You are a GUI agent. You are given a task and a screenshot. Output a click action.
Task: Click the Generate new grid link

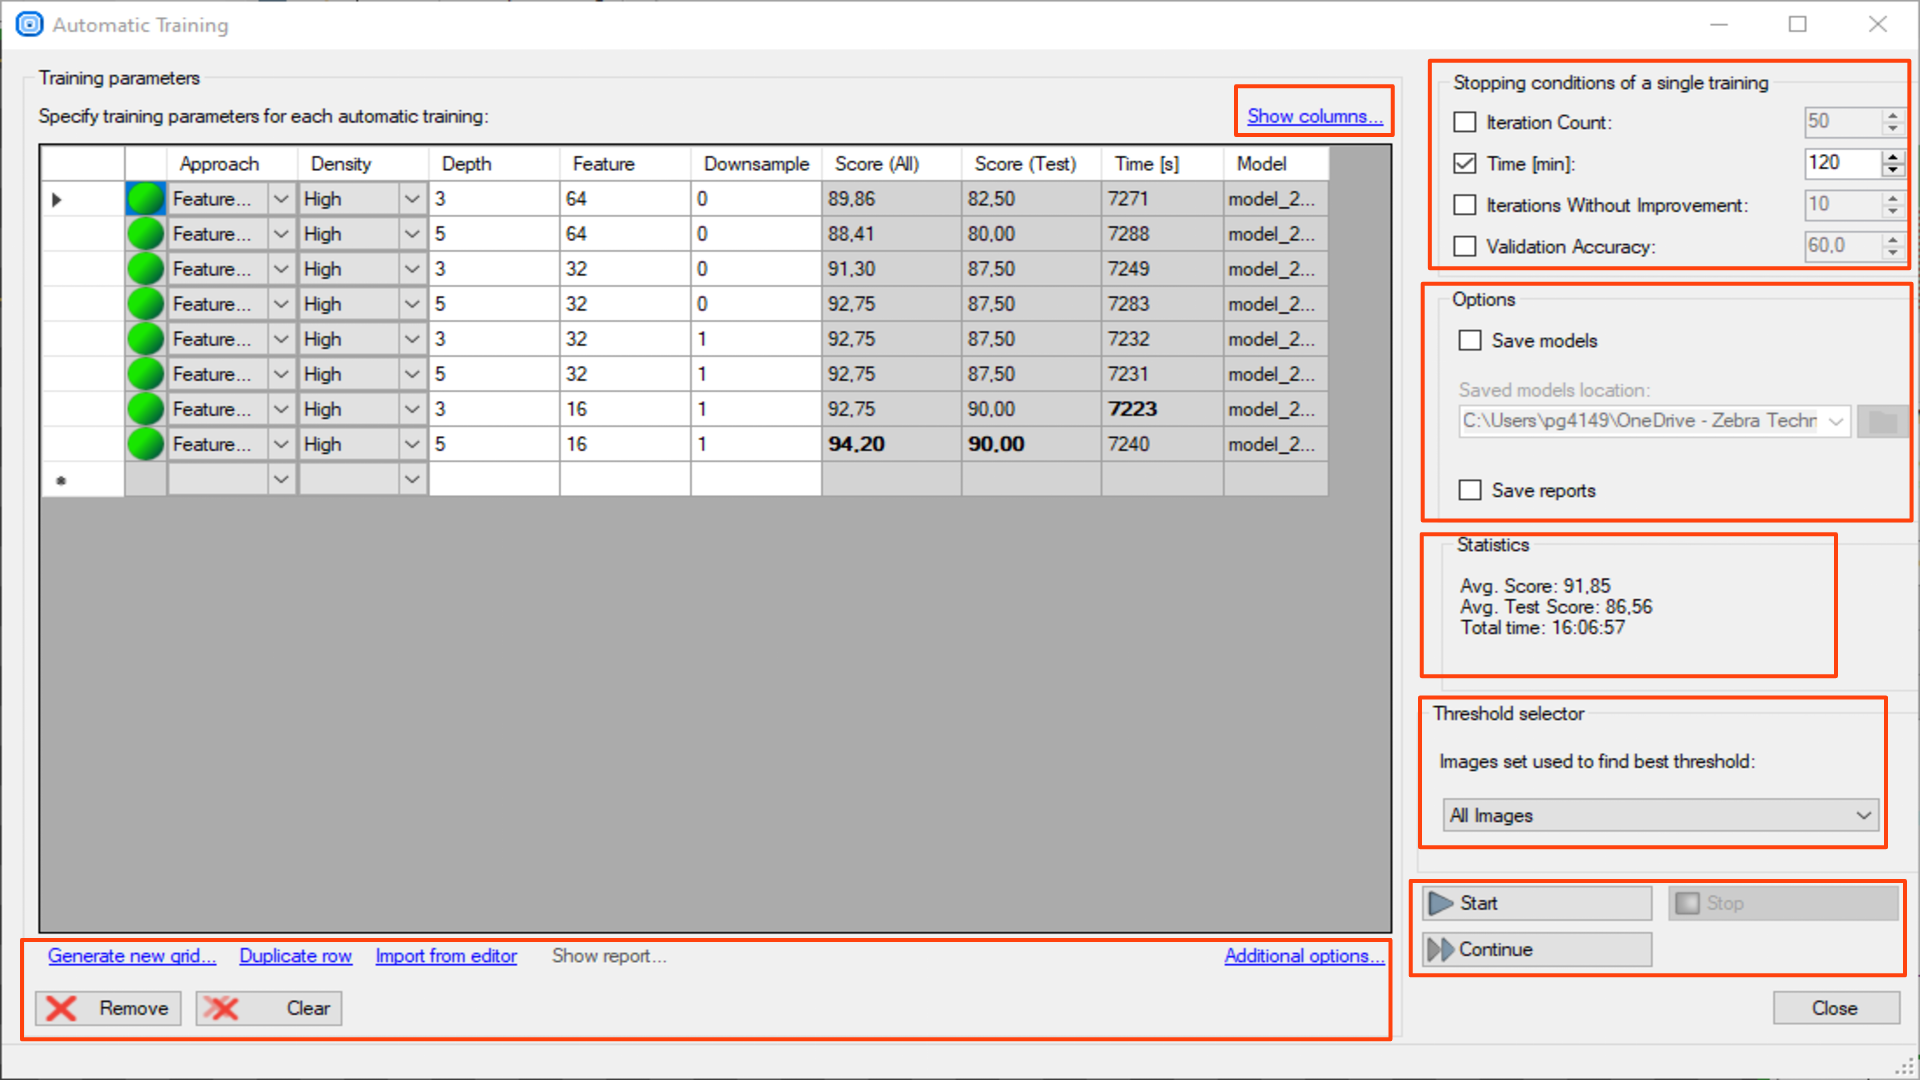coord(132,956)
